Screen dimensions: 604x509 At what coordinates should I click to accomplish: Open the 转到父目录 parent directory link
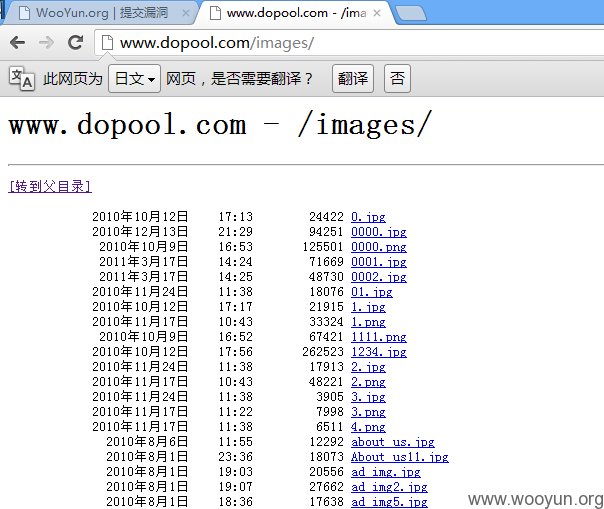(50, 186)
